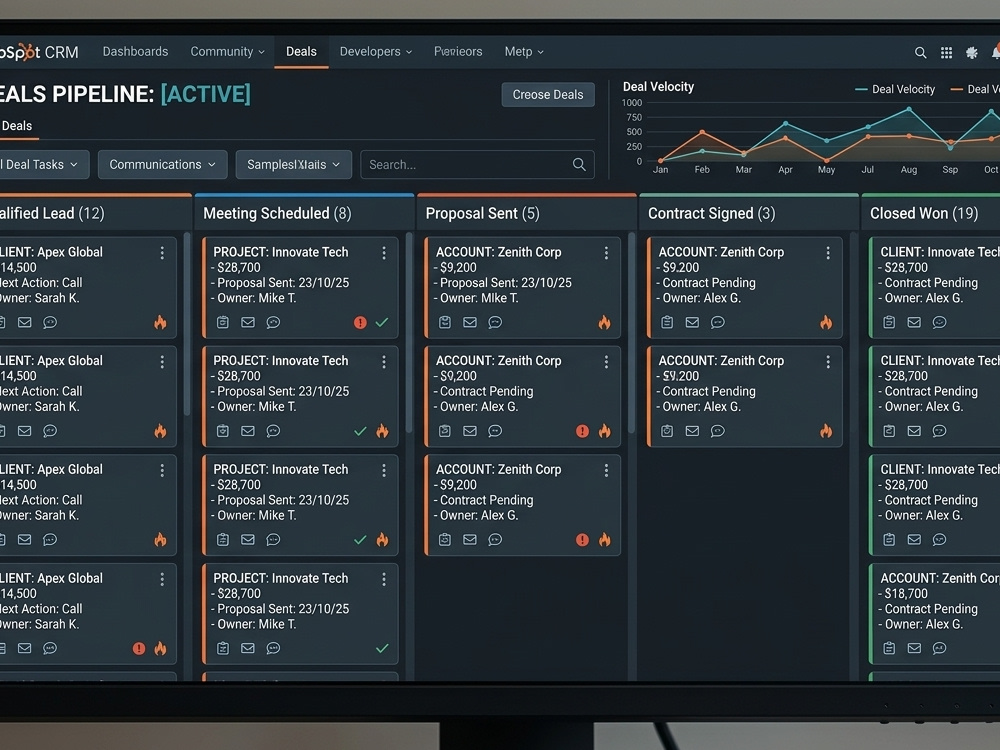The image size is (1000, 750).
Task: Toggle orange series in chart legend
Action: pyautogui.click(x=975, y=89)
